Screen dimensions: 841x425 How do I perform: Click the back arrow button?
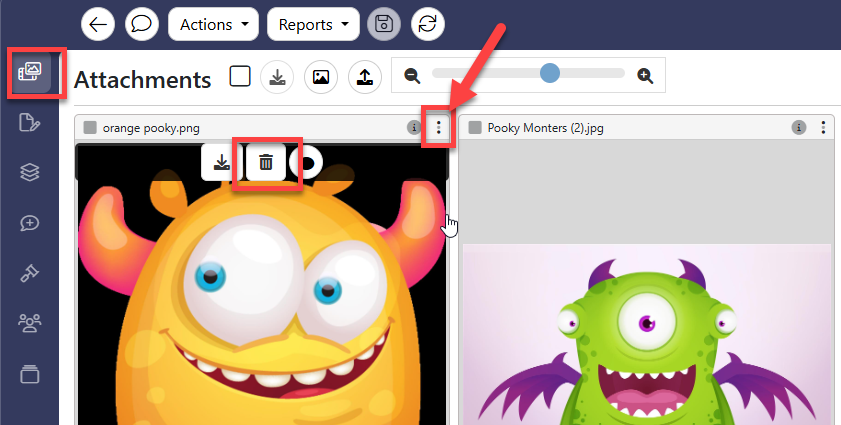pyautogui.click(x=98, y=24)
